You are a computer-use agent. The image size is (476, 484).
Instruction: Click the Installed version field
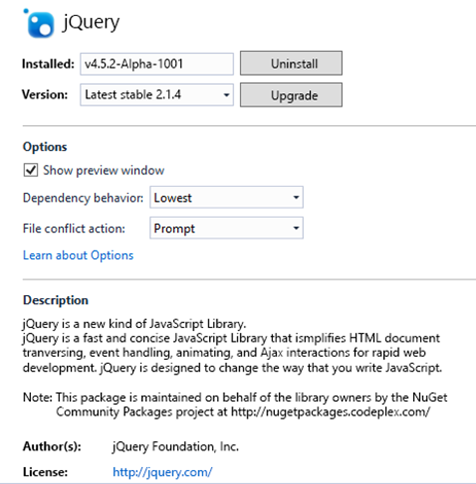coord(157,64)
